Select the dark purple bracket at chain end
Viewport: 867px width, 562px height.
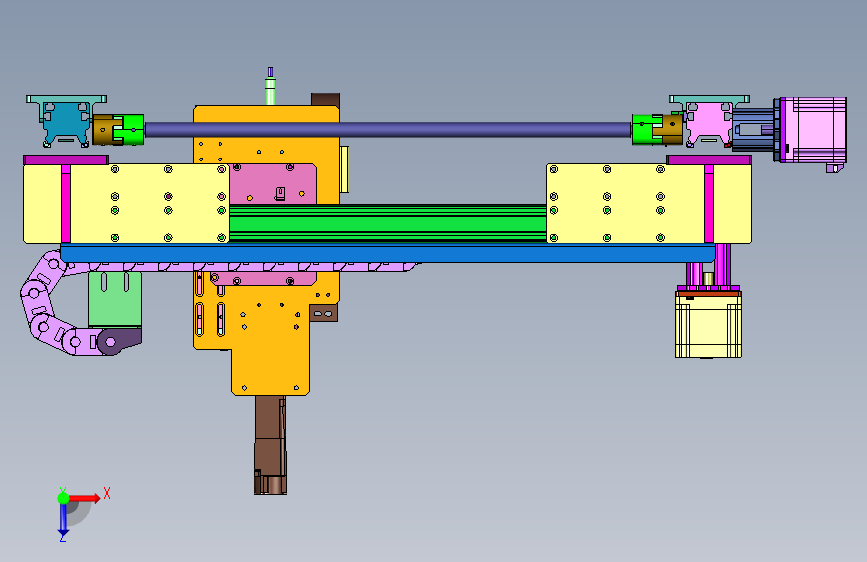119,341
